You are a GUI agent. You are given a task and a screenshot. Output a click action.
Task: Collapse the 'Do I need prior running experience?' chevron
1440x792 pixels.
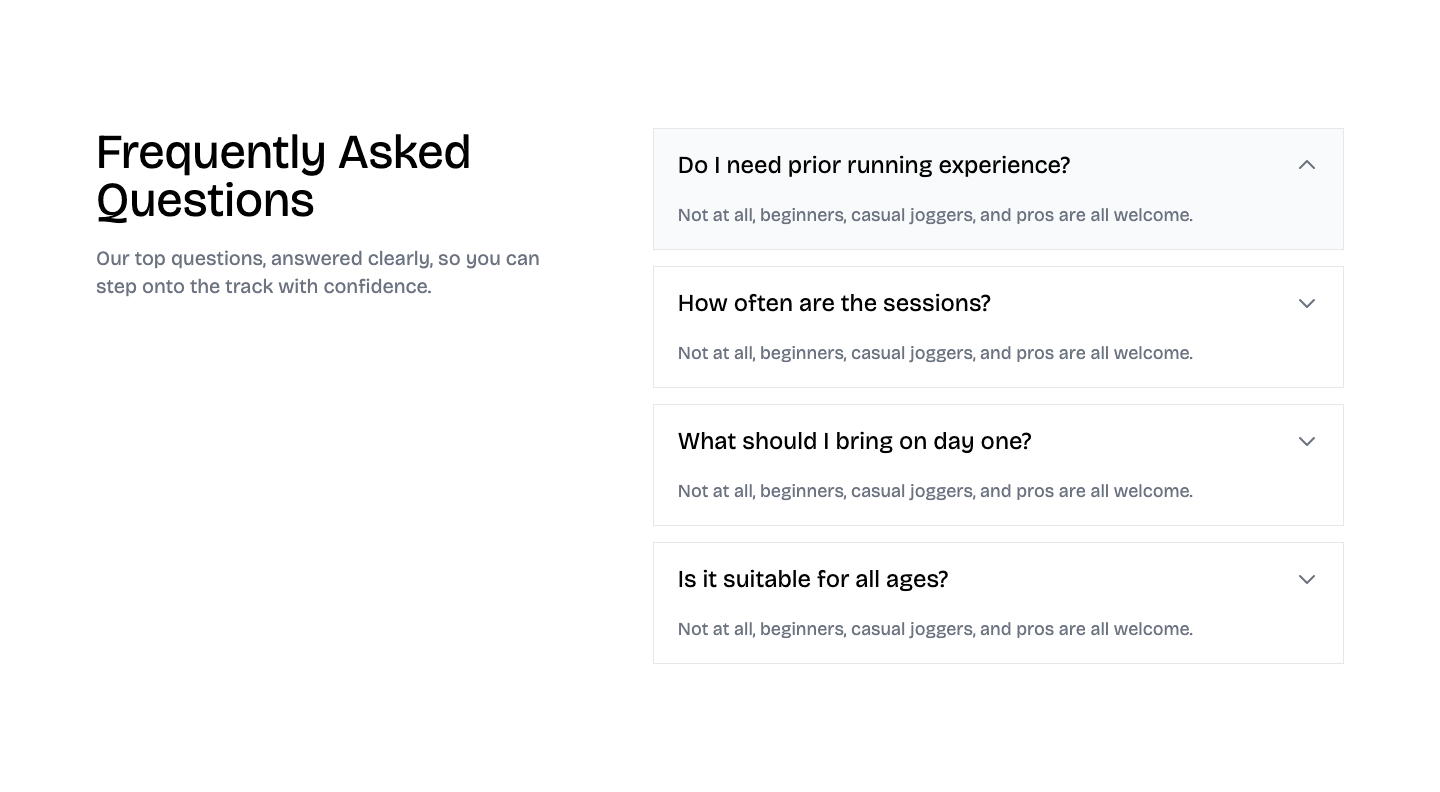click(1306, 165)
